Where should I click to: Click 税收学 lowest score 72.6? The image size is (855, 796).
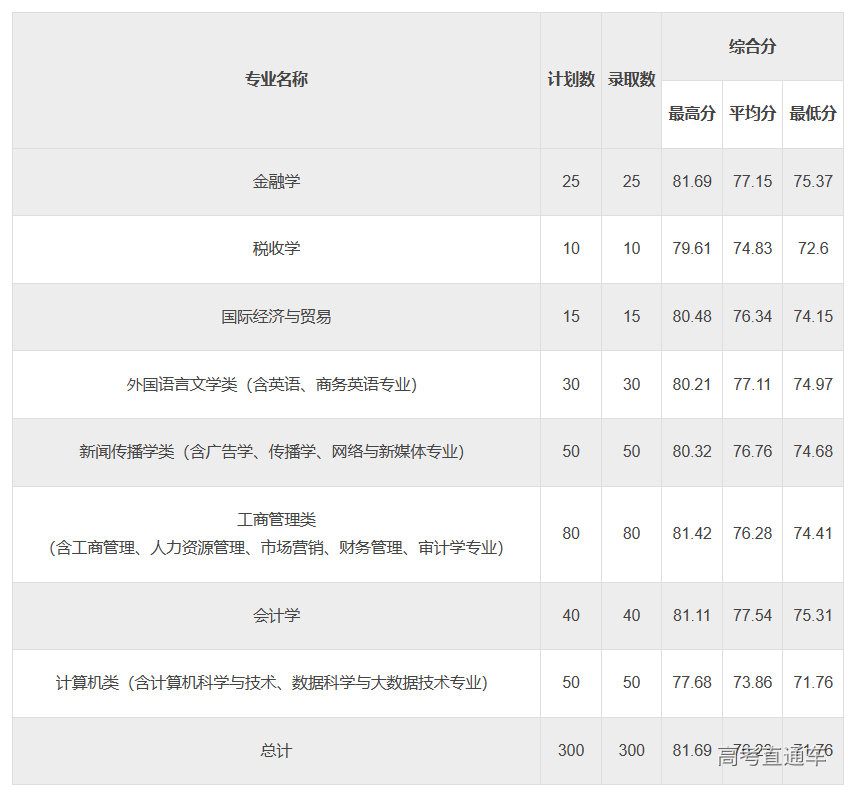[813, 249]
